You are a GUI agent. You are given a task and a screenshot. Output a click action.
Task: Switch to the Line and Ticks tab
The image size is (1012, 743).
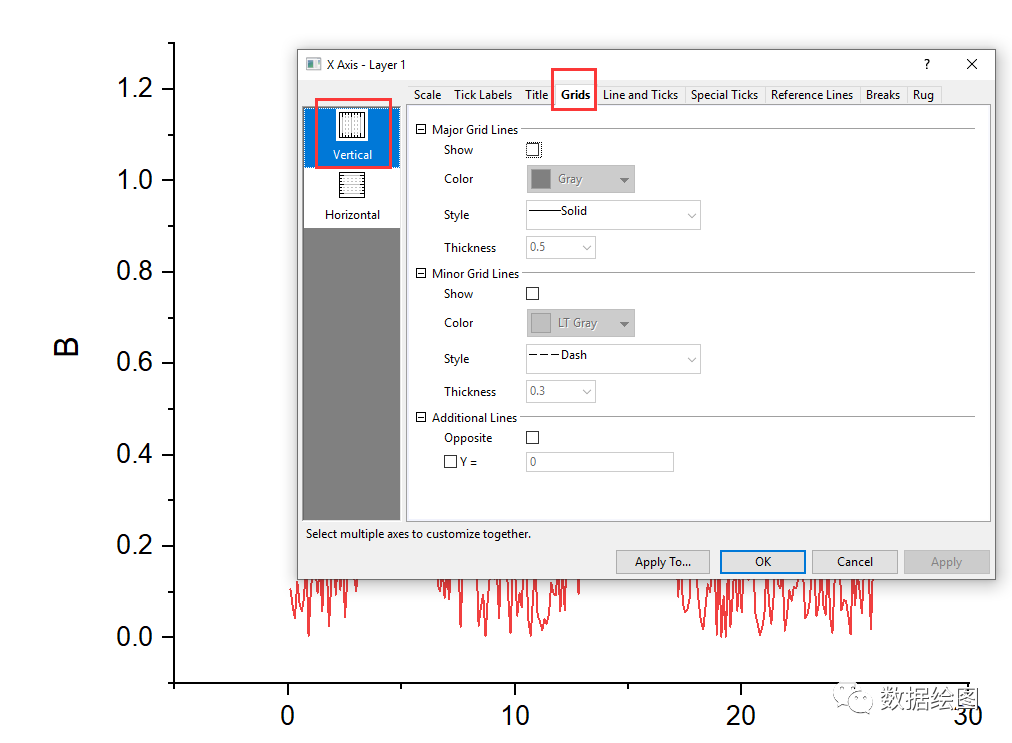tap(640, 95)
